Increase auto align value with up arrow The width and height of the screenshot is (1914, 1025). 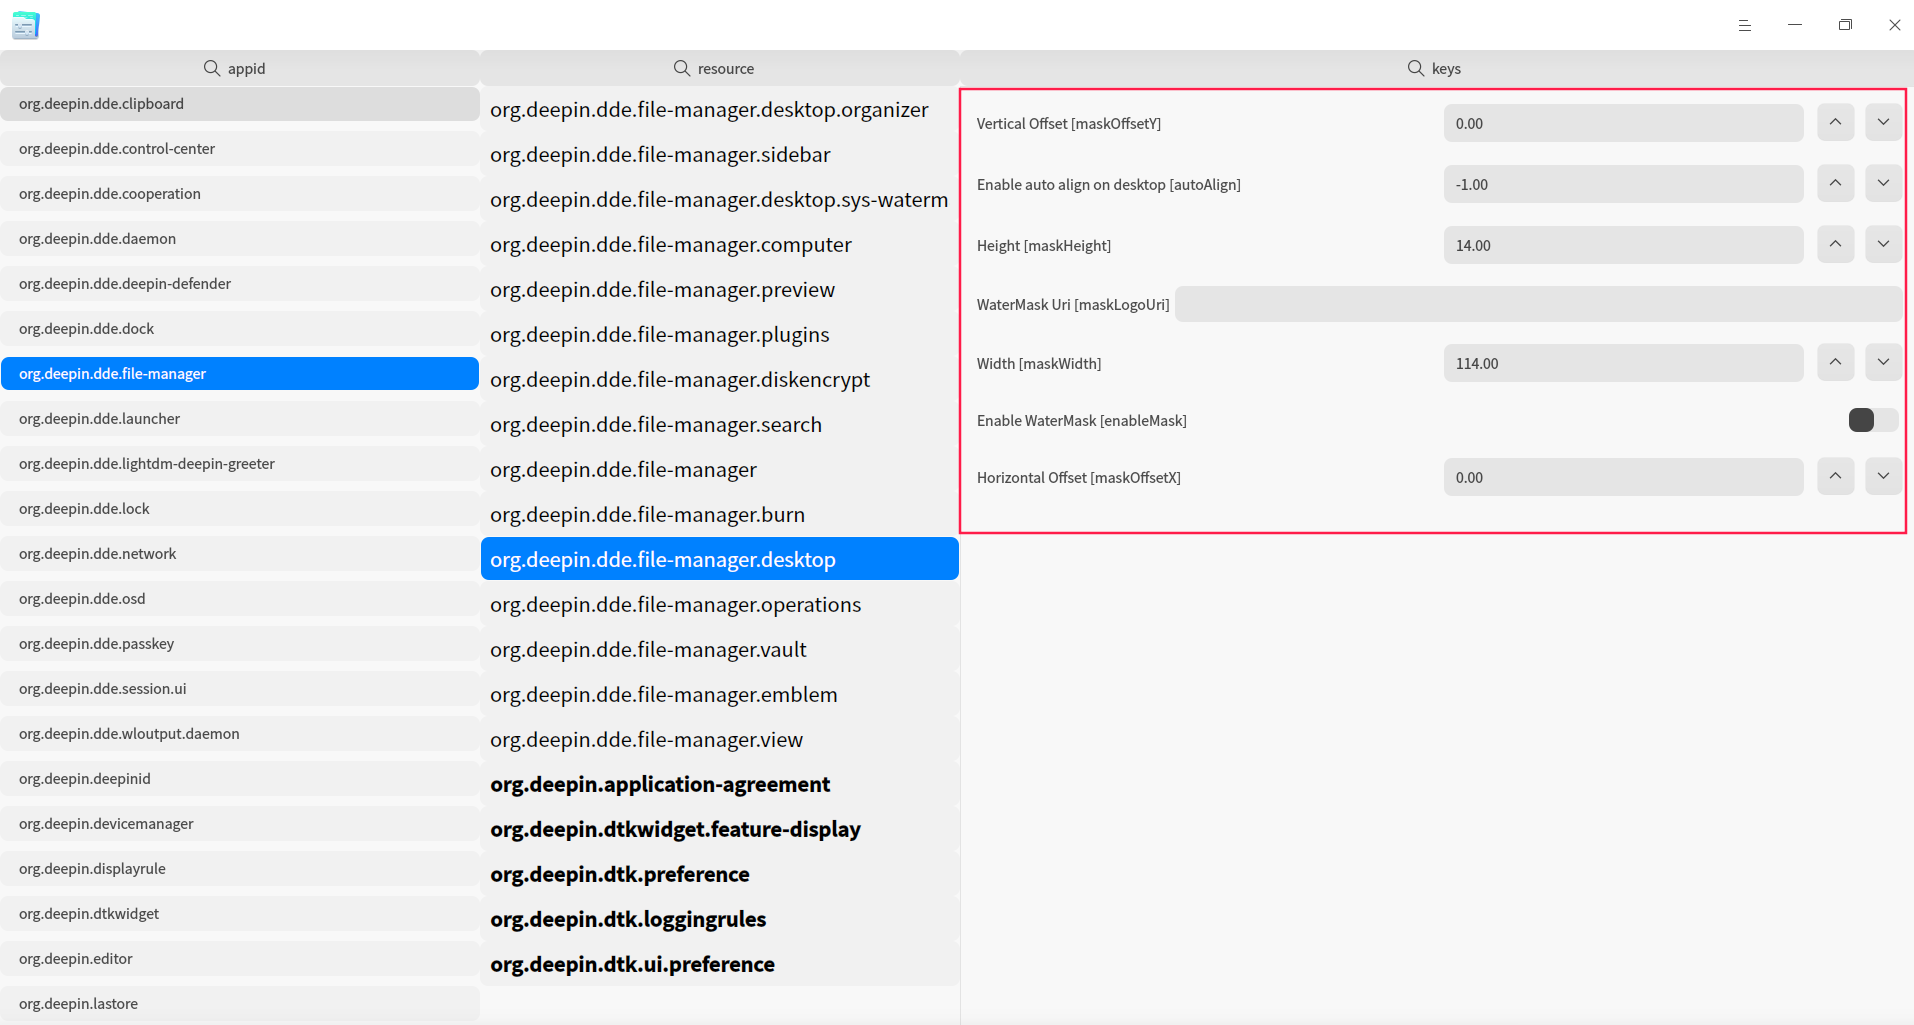point(1835,184)
